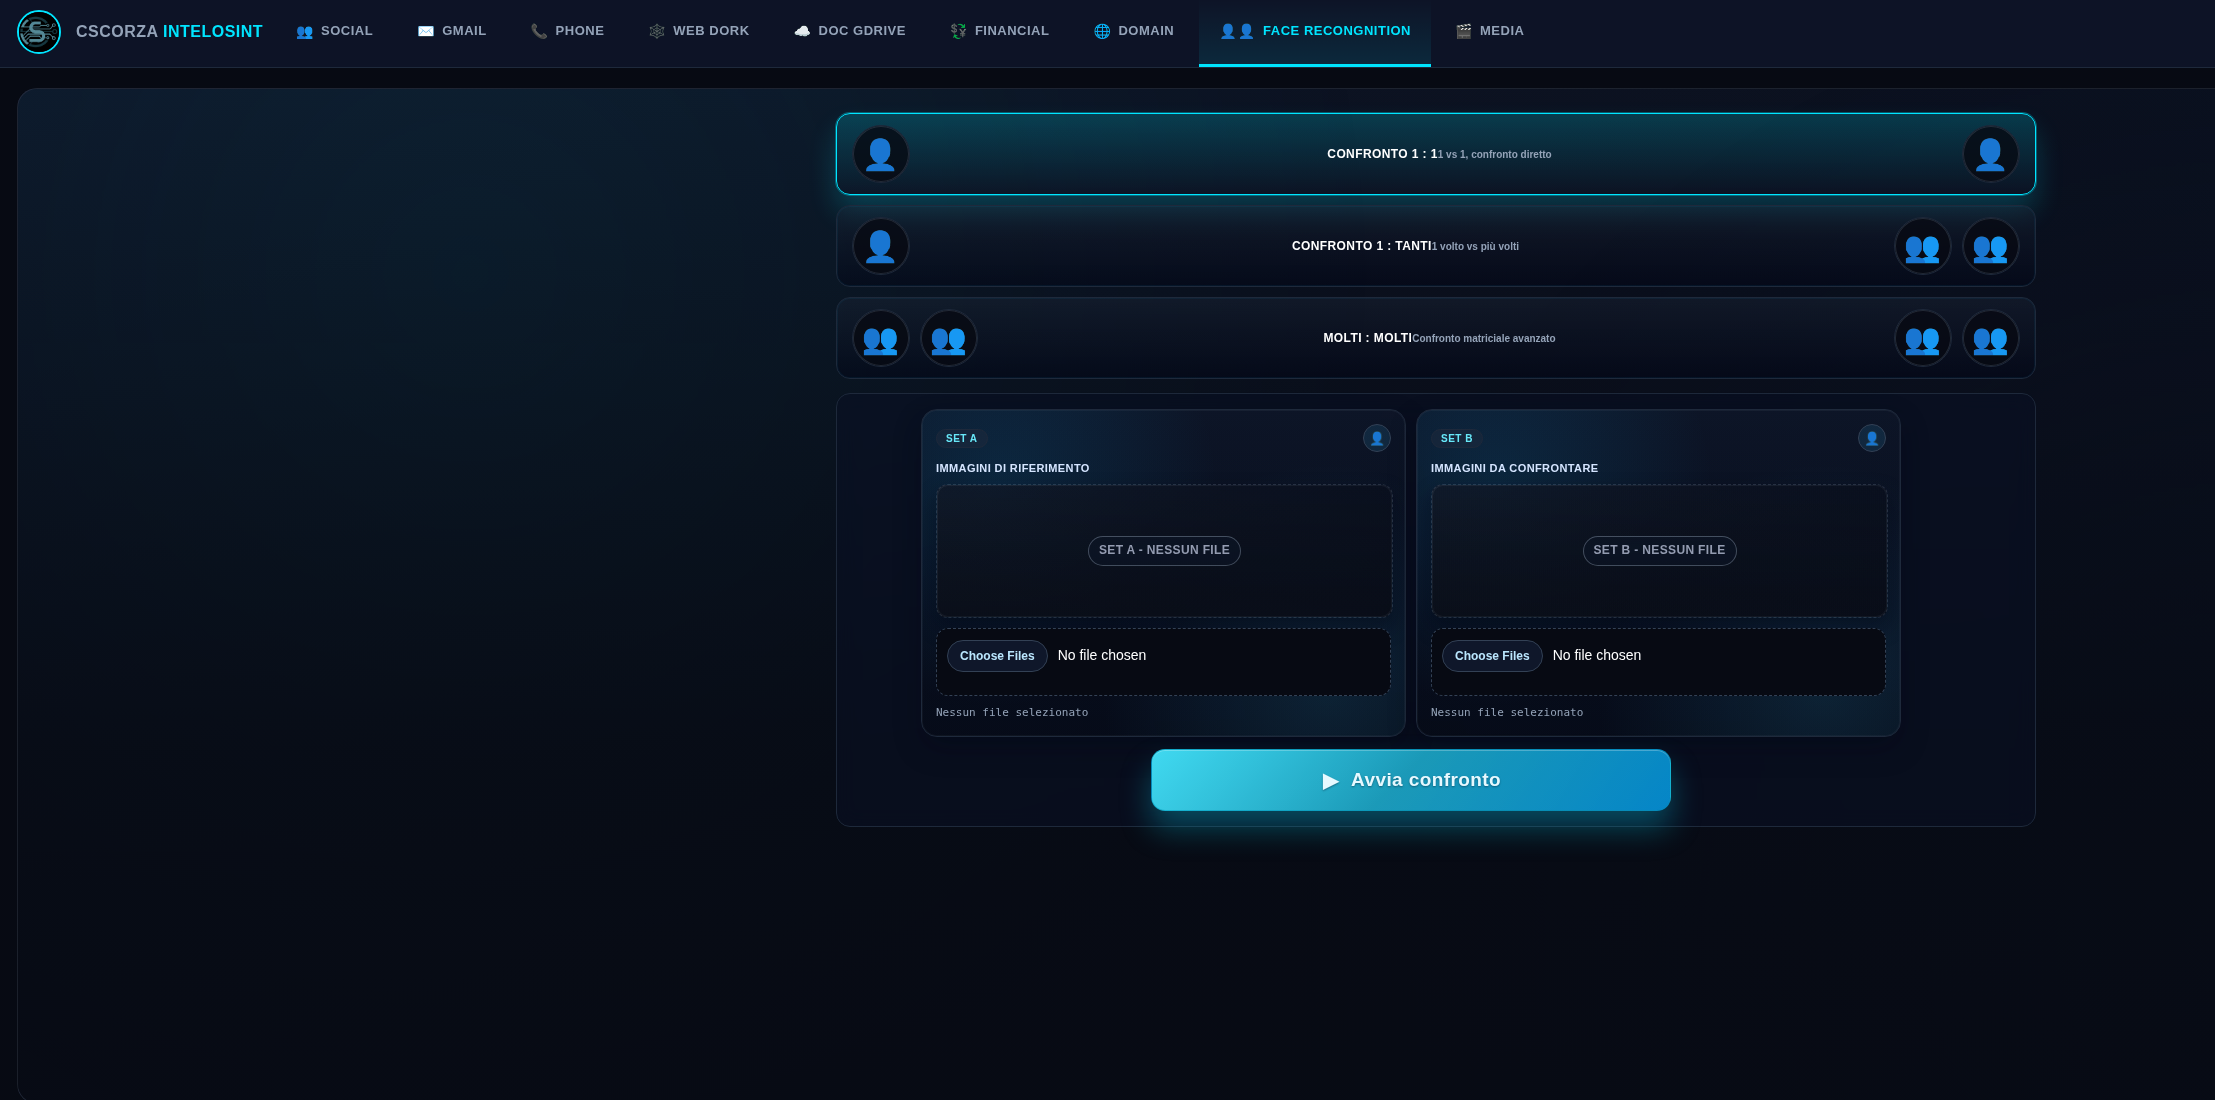The height and width of the screenshot is (1100, 2215).
Task: Open the MEDIA tab
Action: click(x=1490, y=32)
